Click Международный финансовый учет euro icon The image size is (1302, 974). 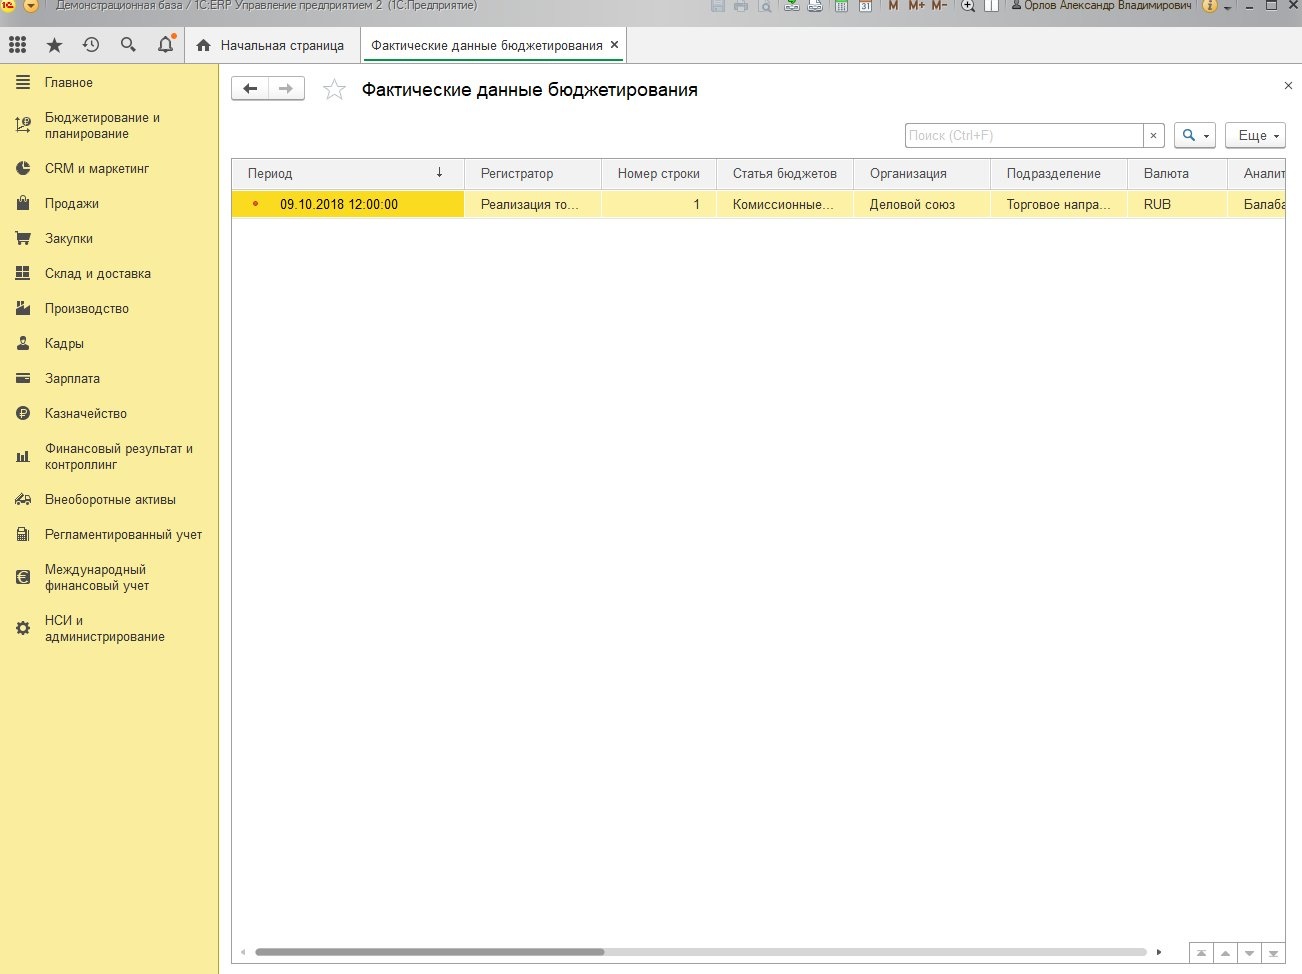23,578
